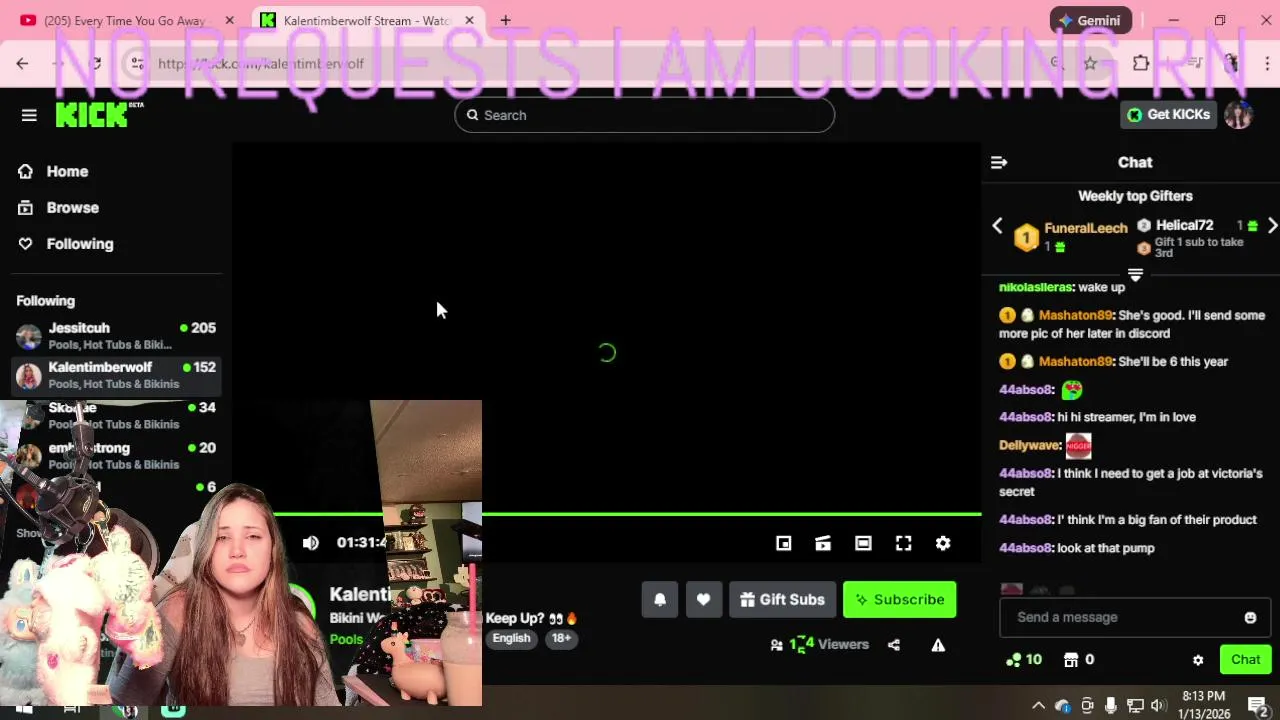Viewport: 1280px width, 720px height.
Task: Click the Get KICKs button
Action: (1168, 114)
